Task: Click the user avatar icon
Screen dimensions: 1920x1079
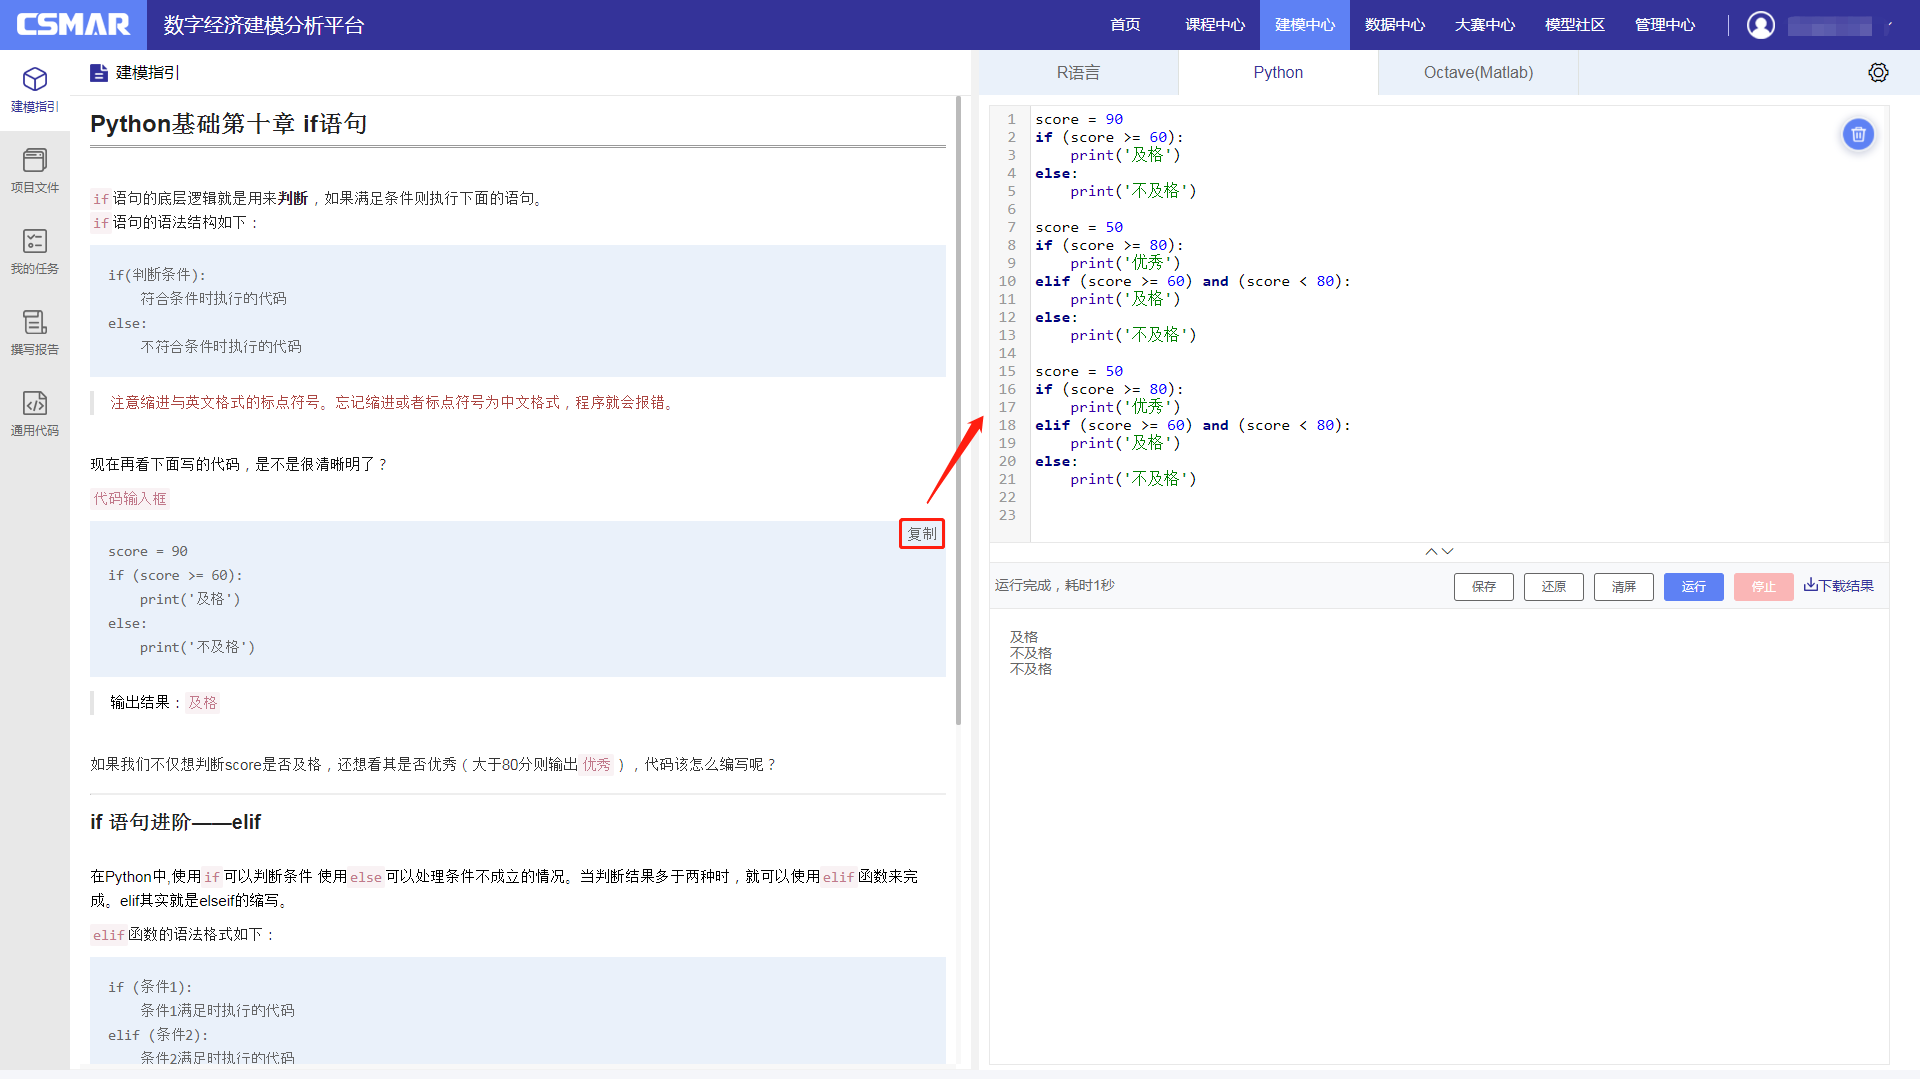Action: point(1761,25)
